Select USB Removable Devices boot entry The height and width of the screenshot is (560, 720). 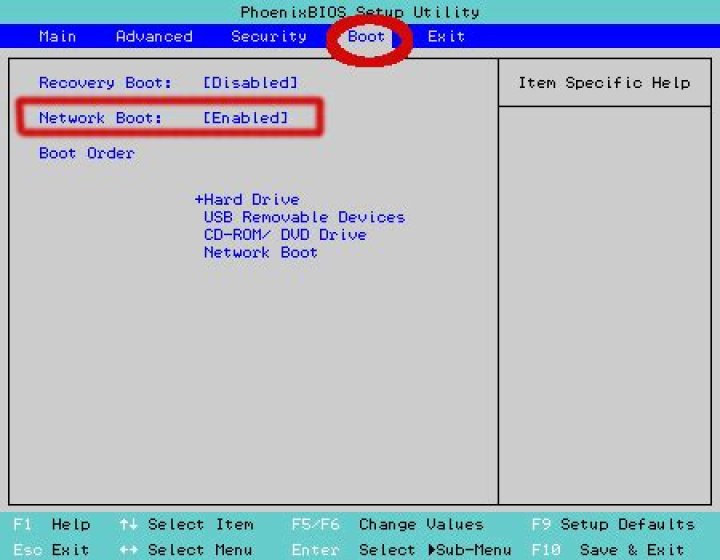click(x=304, y=217)
